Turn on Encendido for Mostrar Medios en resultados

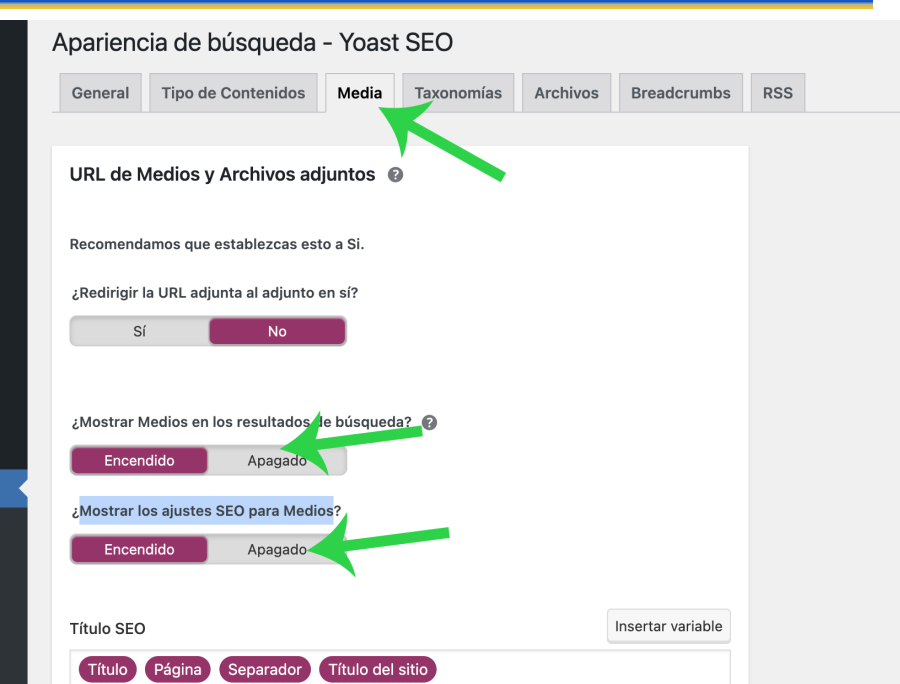[x=139, y=461]
